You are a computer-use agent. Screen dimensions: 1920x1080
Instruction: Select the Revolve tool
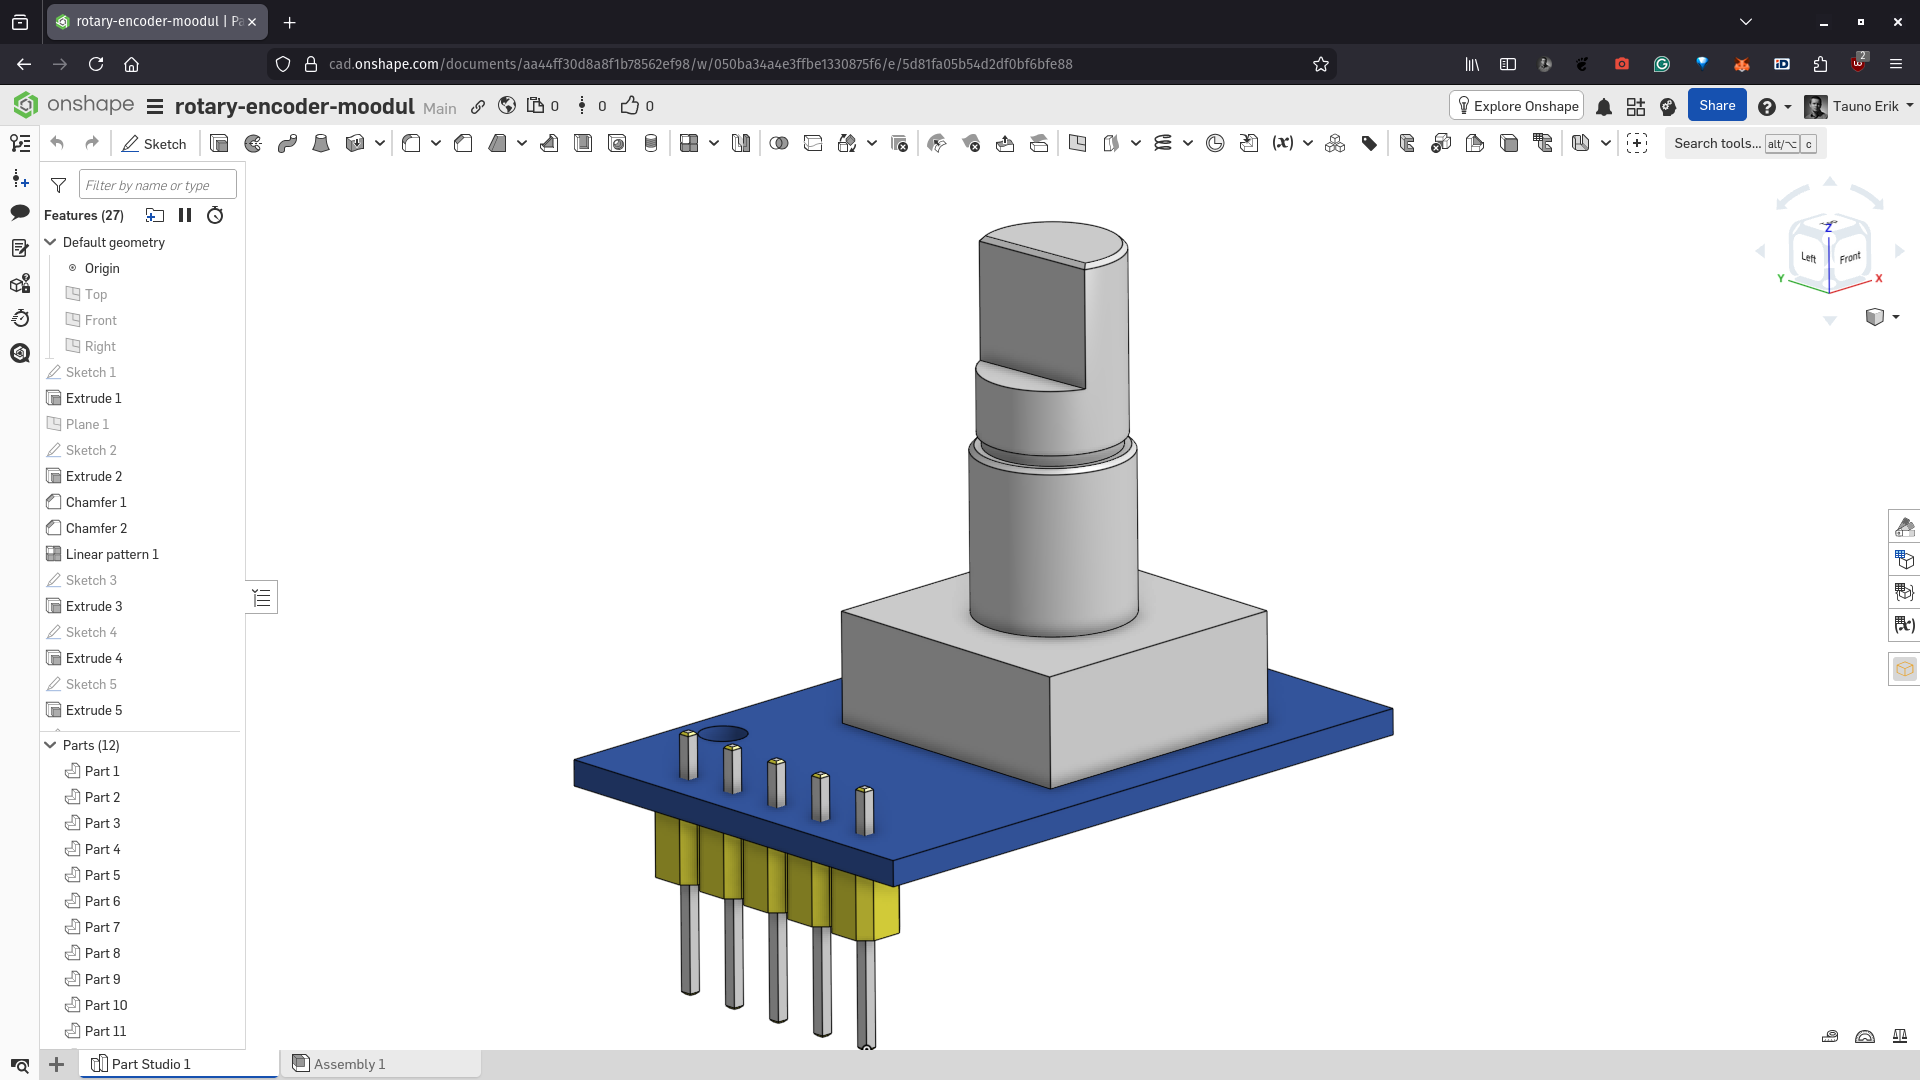[x=253, y=144]
